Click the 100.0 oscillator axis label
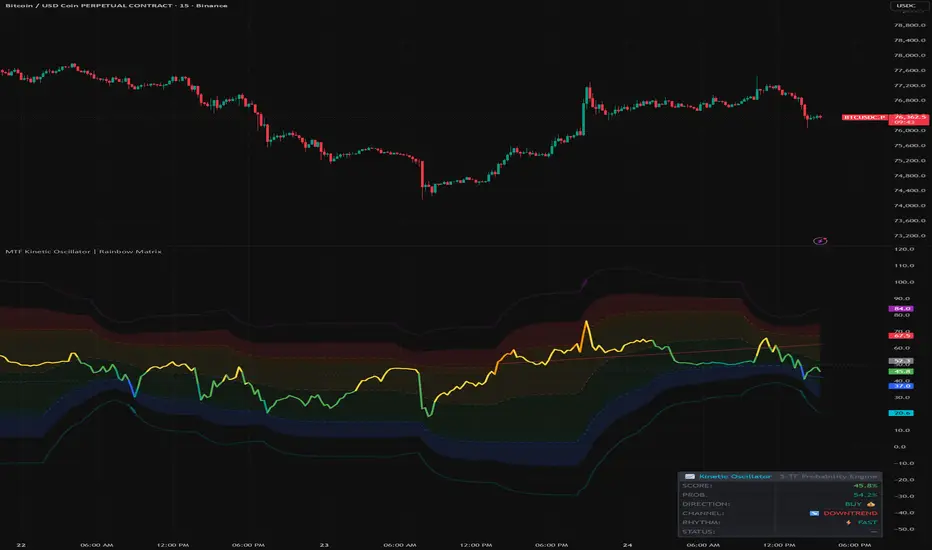 tap(903, 282)
